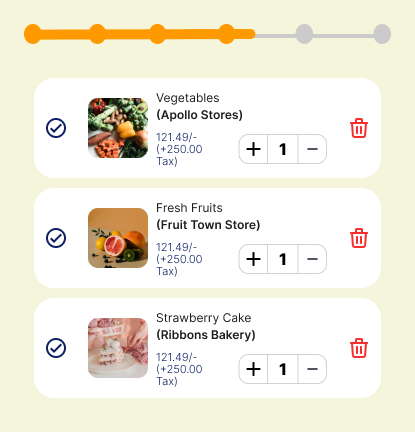Add one more Strawberry Cake
The width and height of the screenshot is (415, 432).
click(253, 369)
